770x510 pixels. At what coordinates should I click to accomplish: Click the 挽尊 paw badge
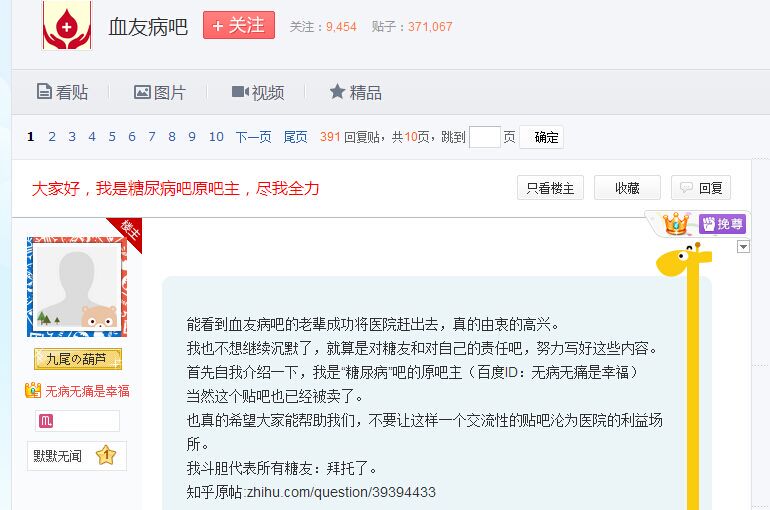coord(722,224)
